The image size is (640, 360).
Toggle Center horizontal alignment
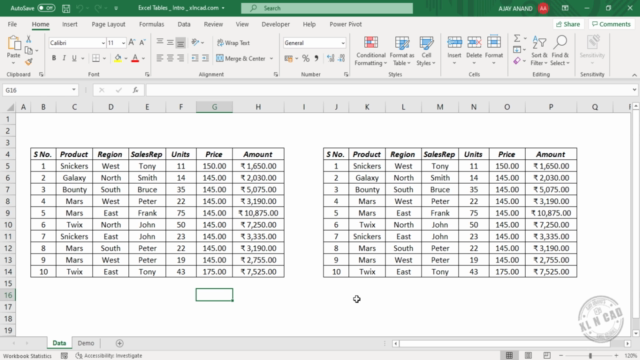tap(170, 58)
